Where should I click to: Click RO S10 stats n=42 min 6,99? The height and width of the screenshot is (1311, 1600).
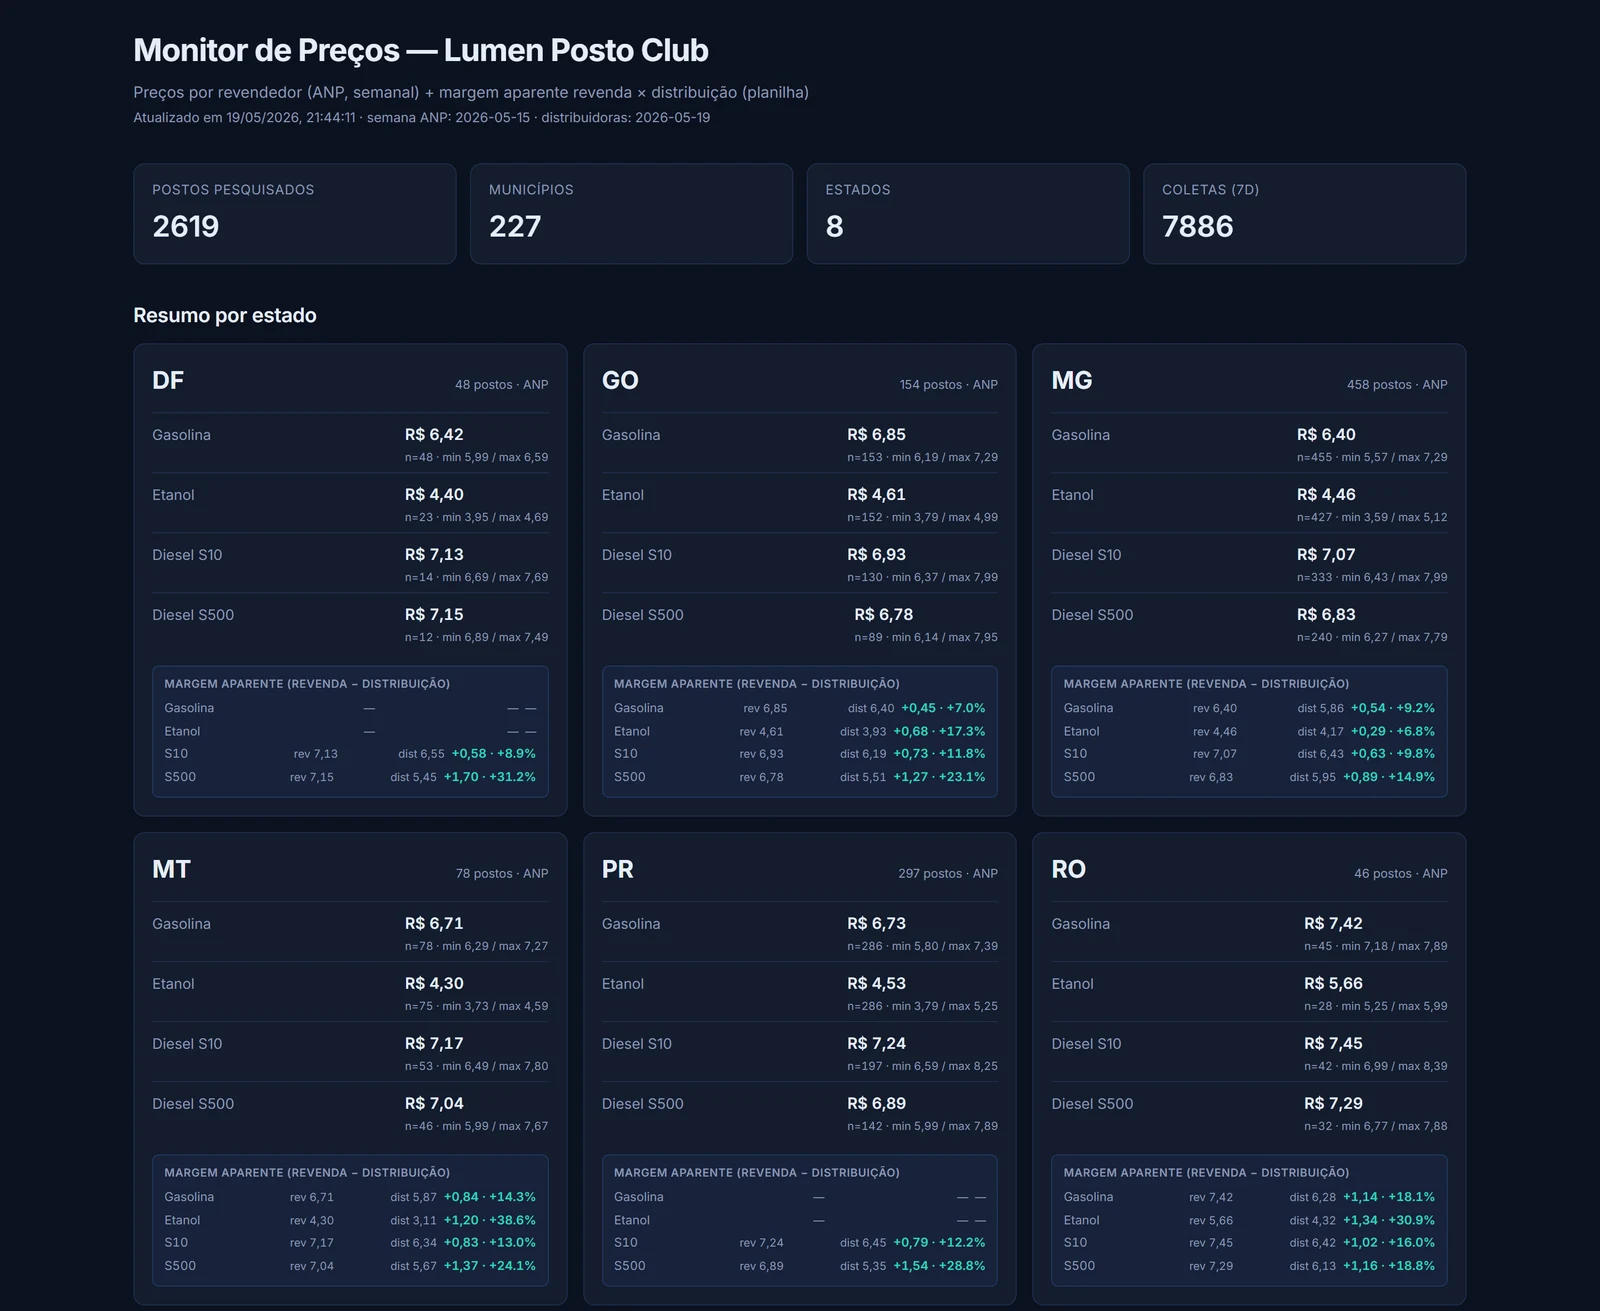1376,1066
